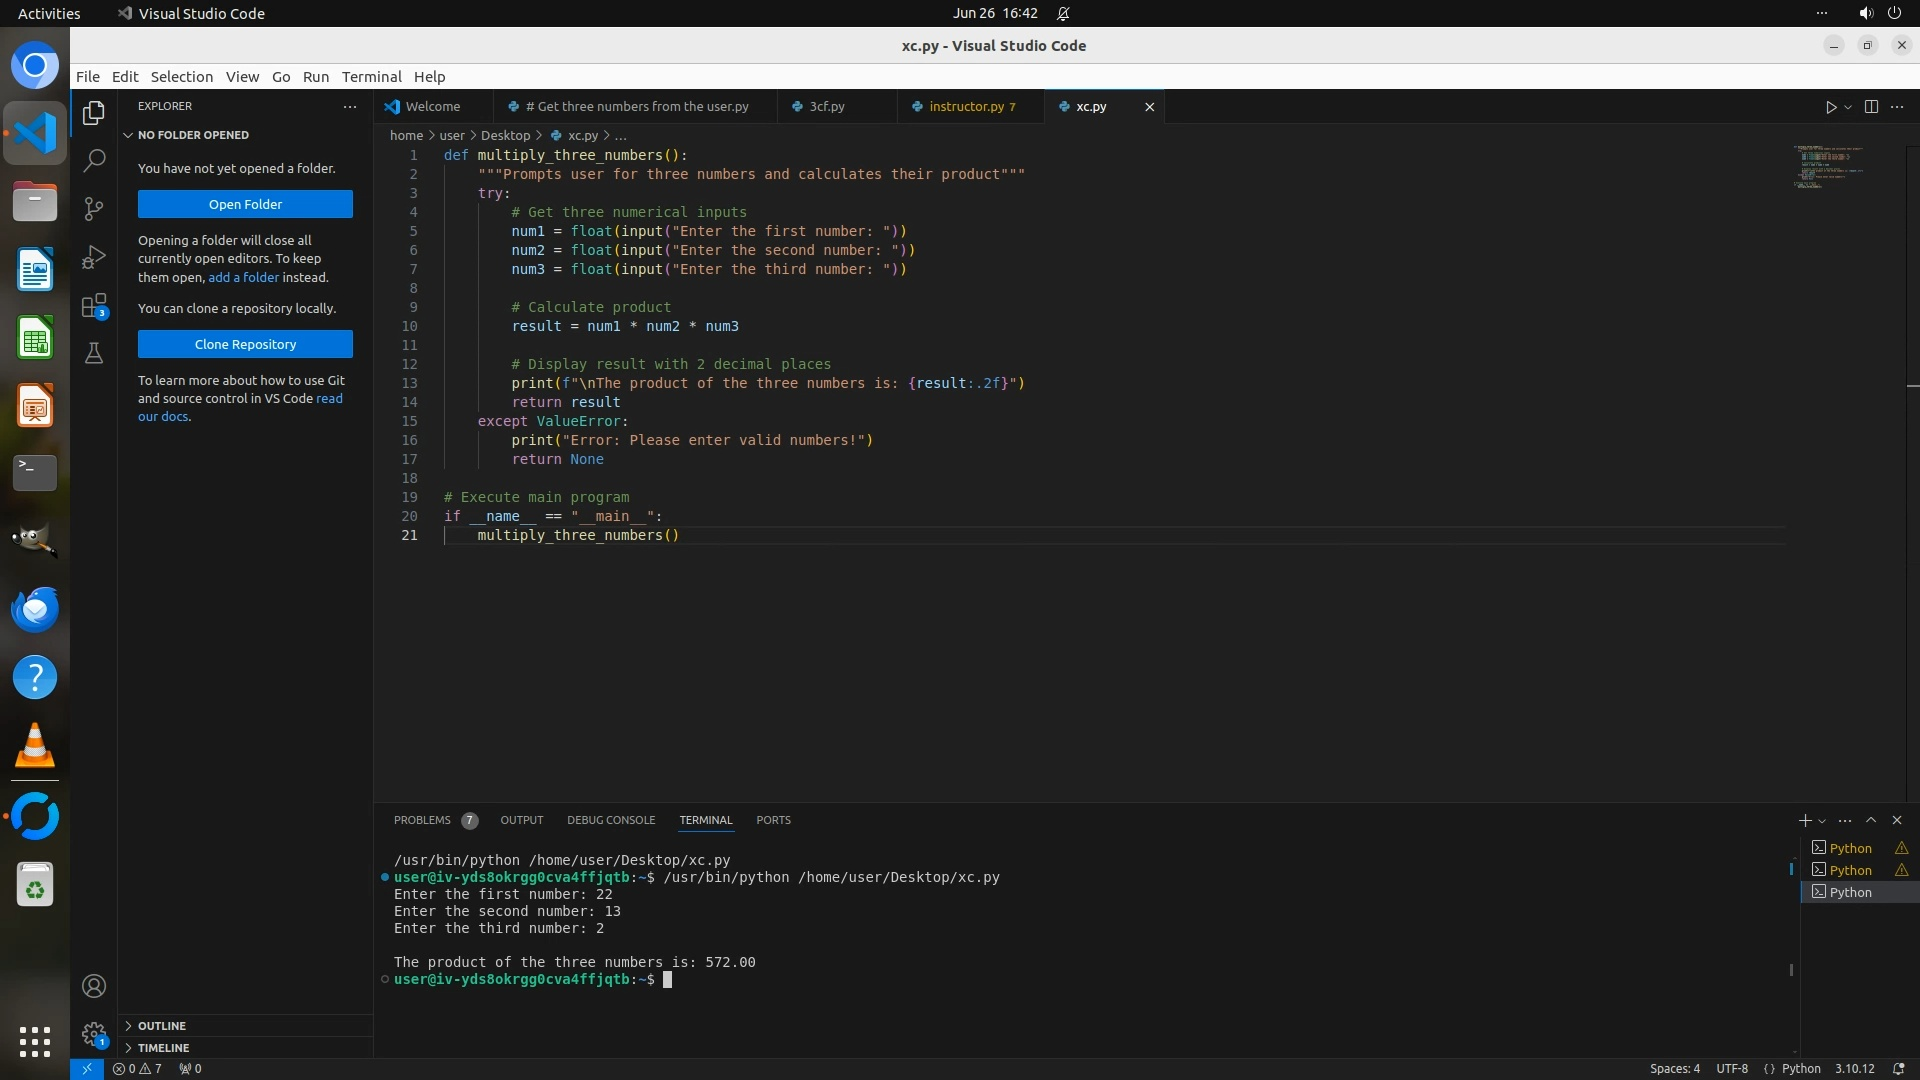Open Run and Debug view
The height and width of the screenshot is (1080, 1920).
coord(94,257)
